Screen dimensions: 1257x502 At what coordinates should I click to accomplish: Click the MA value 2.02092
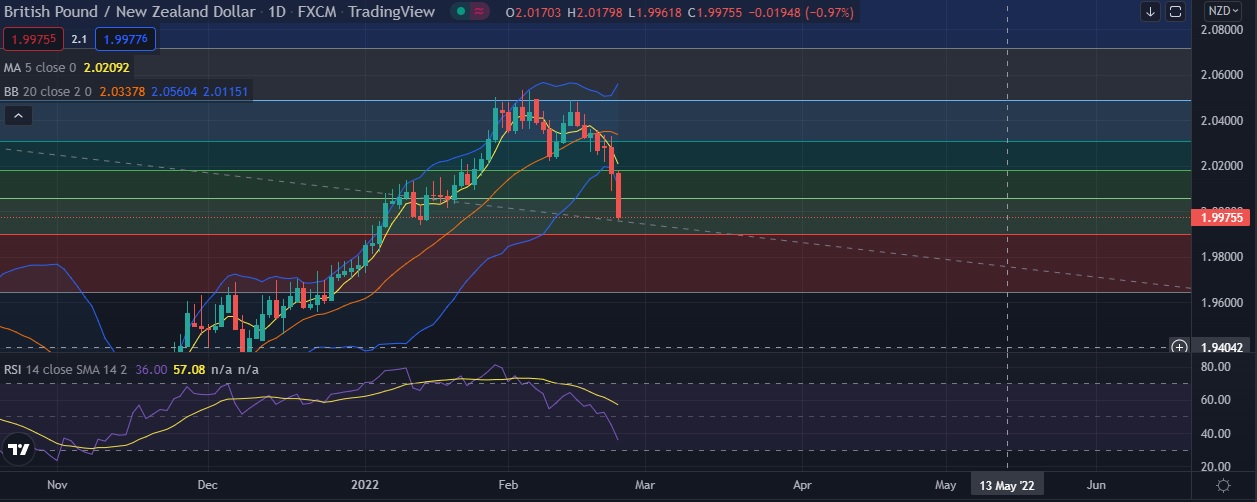(106, 68)
